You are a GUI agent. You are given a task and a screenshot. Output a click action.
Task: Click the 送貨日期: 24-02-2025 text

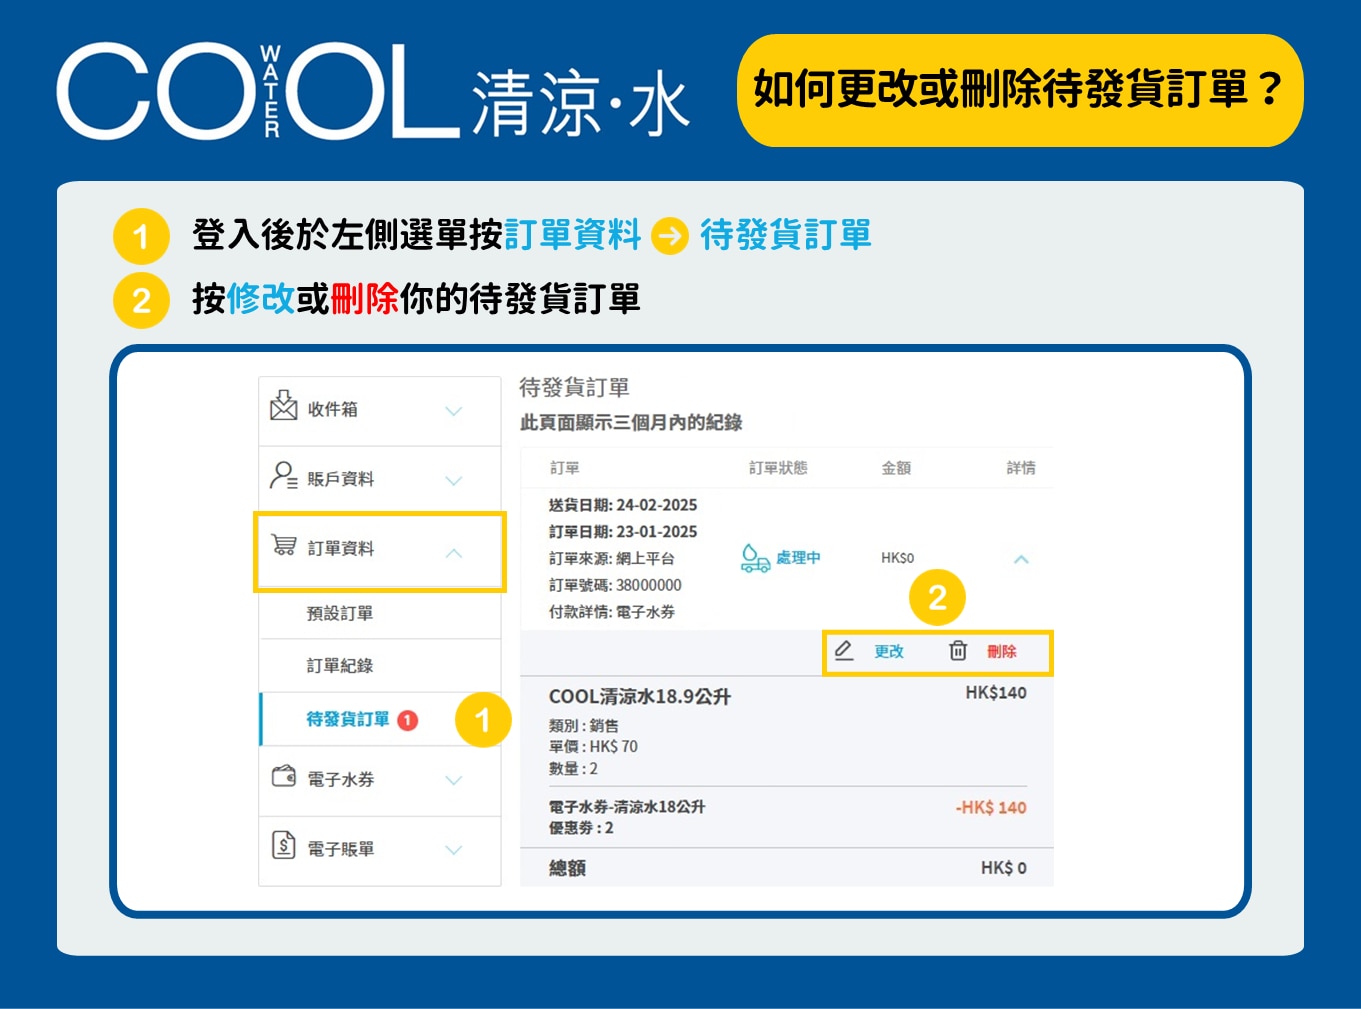(623, 505)
